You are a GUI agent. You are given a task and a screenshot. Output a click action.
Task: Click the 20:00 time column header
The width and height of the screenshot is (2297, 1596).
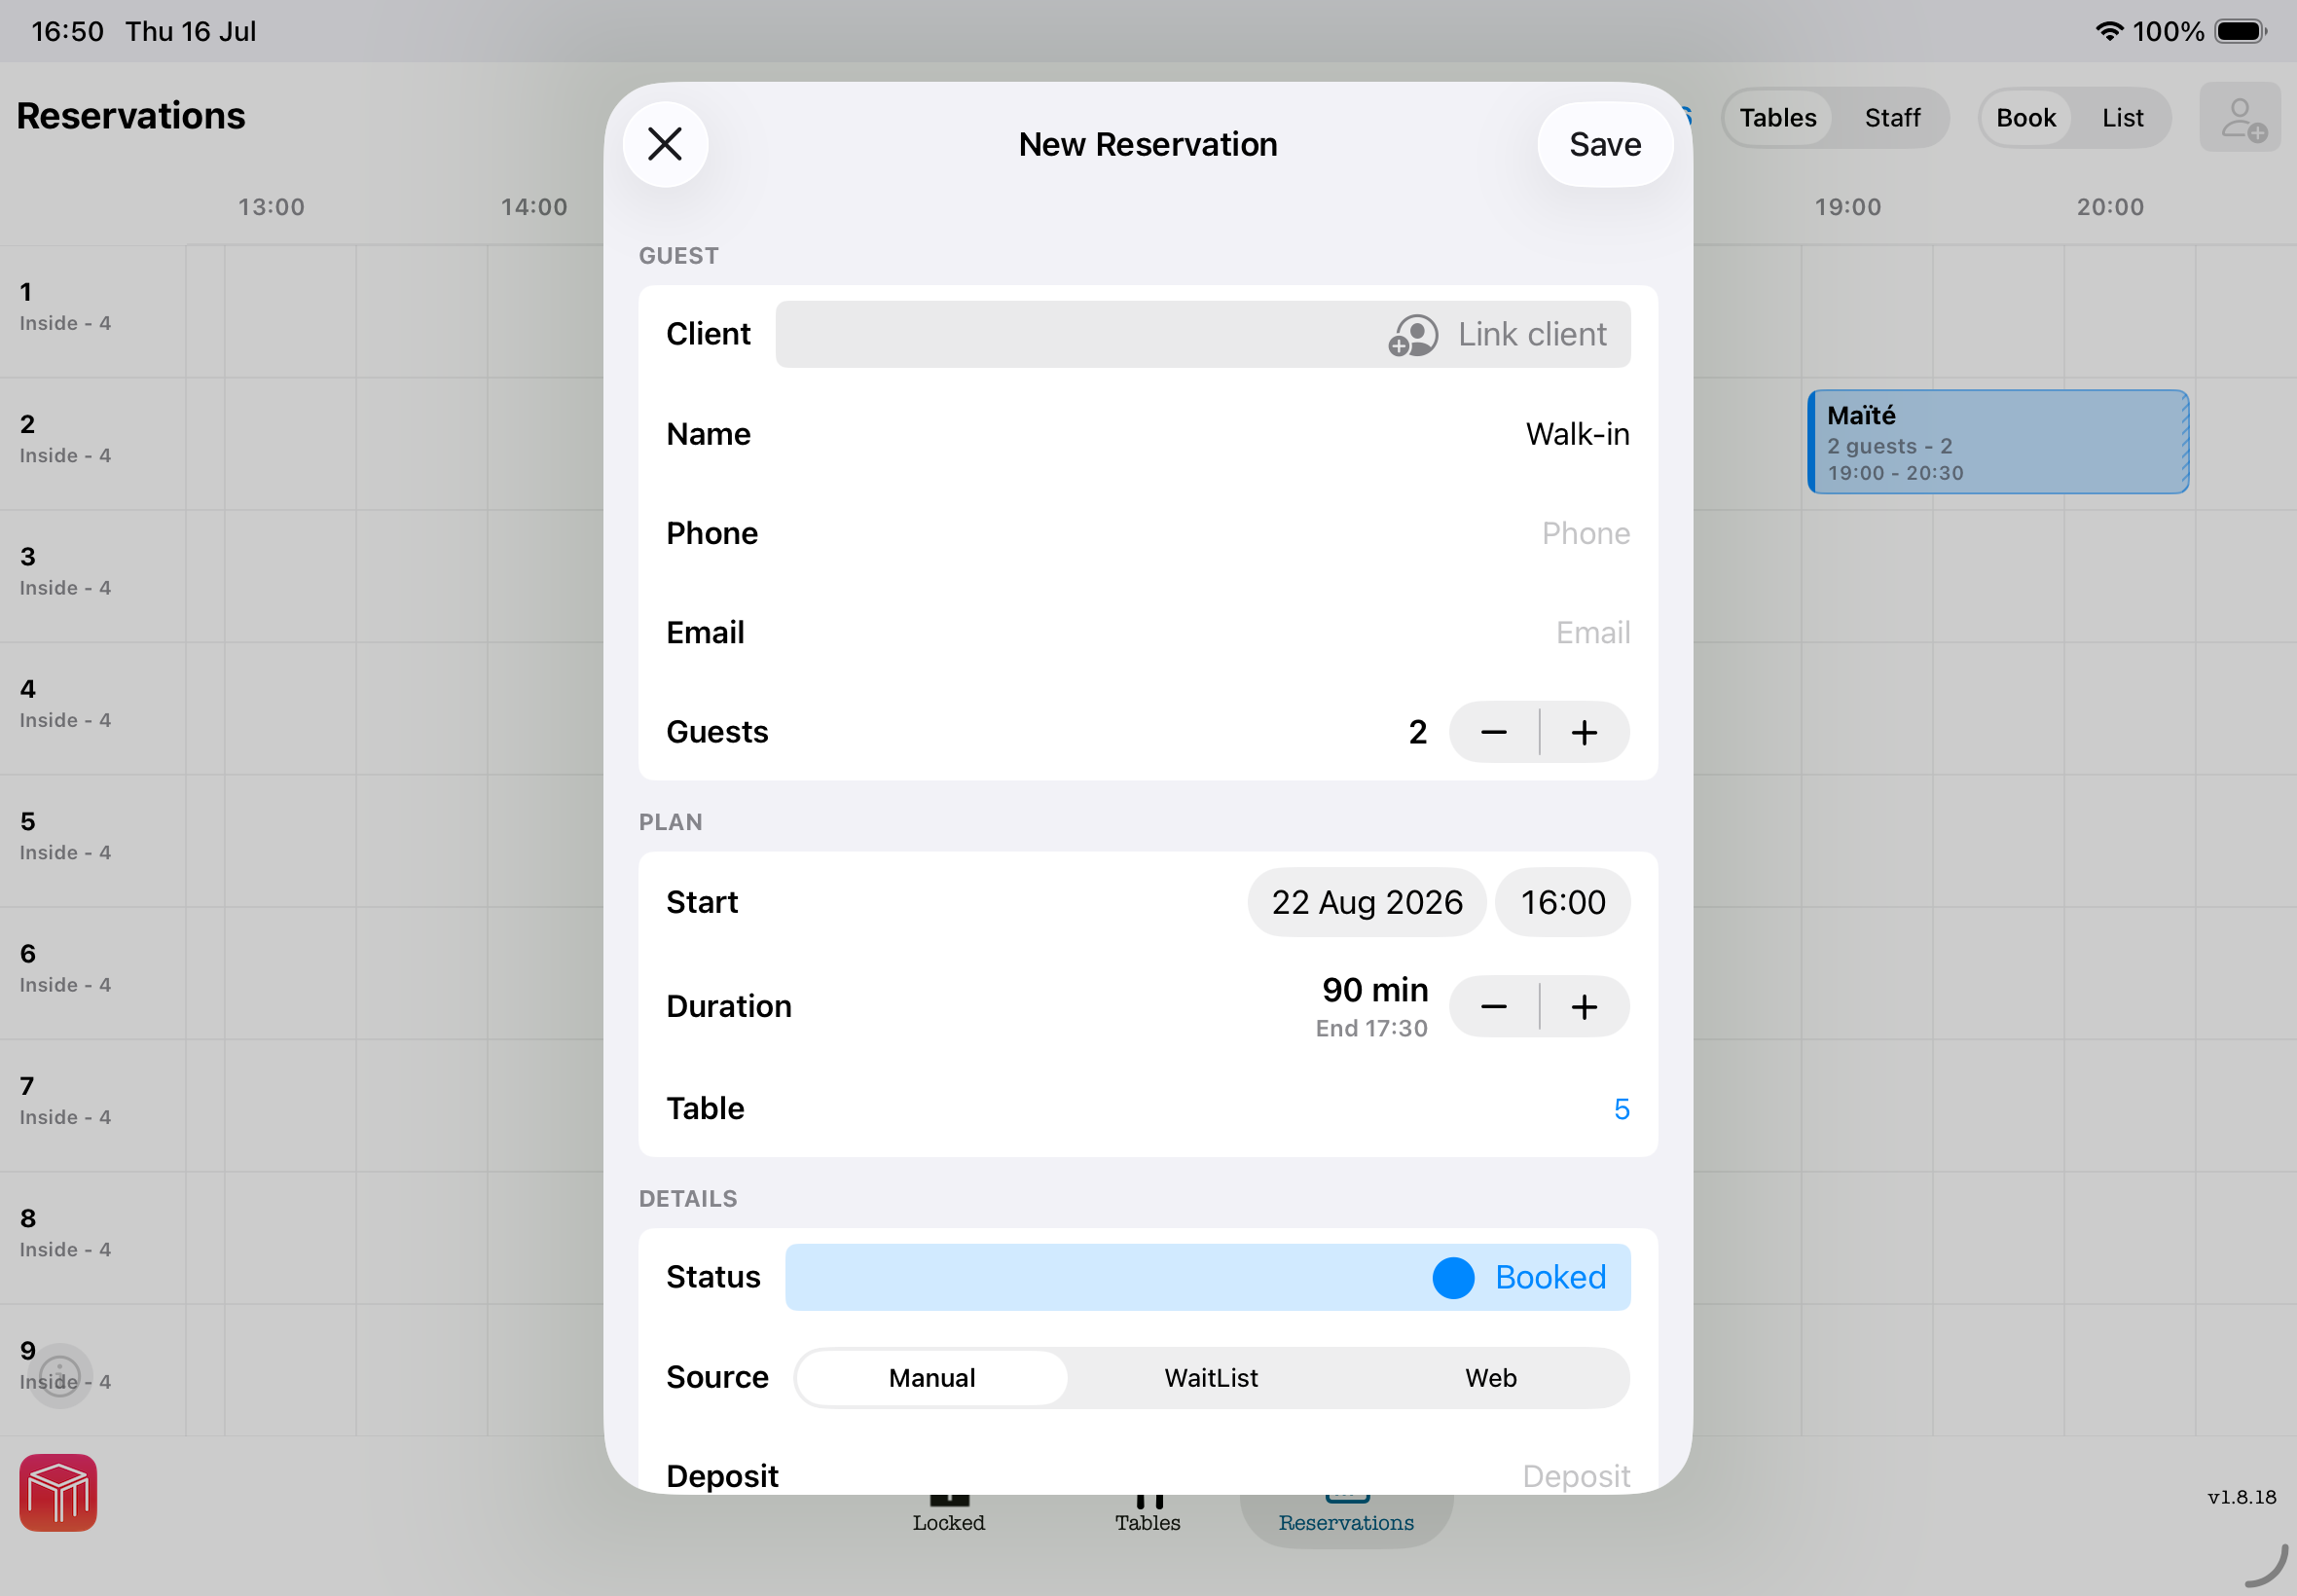click(2110, 207)
